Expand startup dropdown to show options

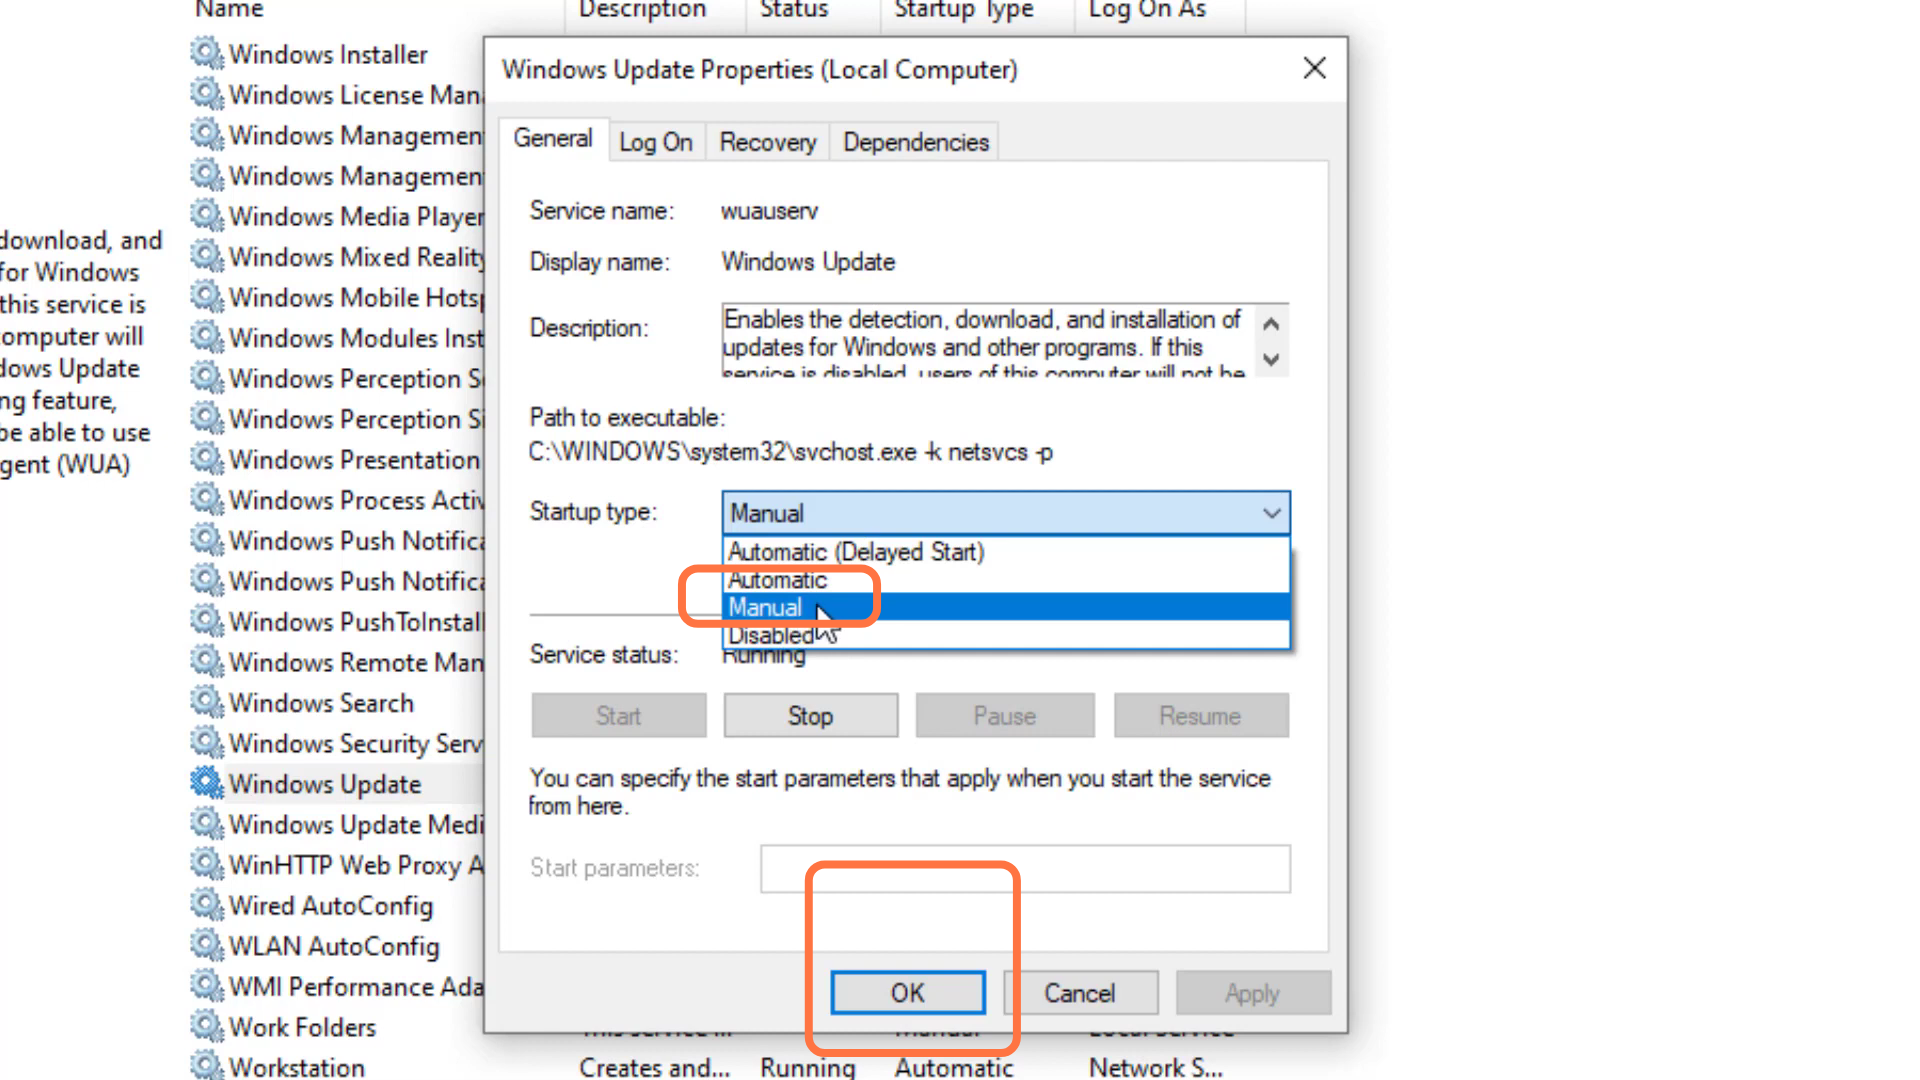click(x=1270, y=512)
